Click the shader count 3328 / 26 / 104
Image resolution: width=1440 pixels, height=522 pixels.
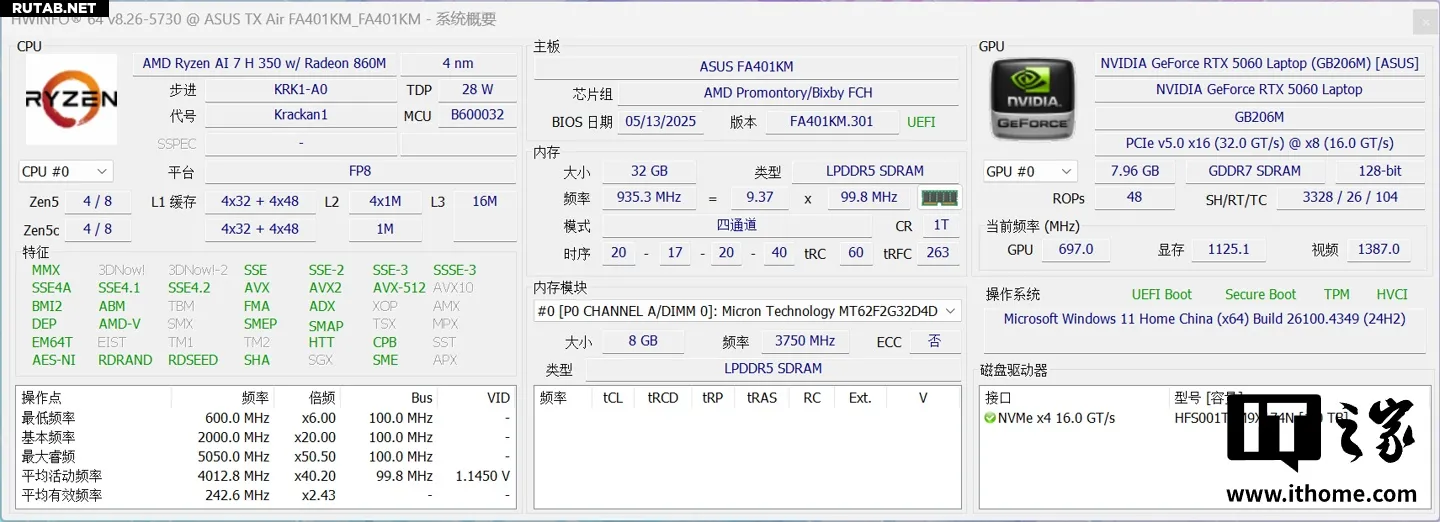[x=1350, y=197]
